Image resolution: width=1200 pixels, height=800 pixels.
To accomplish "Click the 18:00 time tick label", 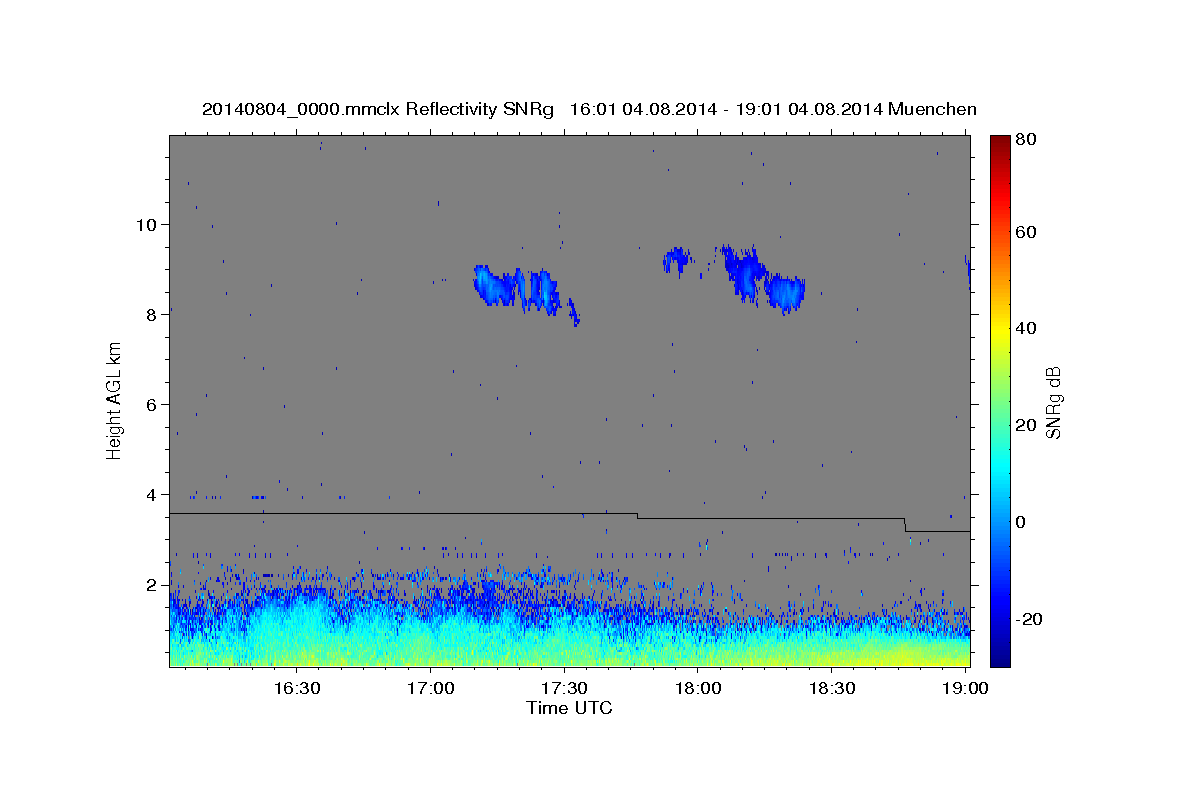I will [697, 688].
